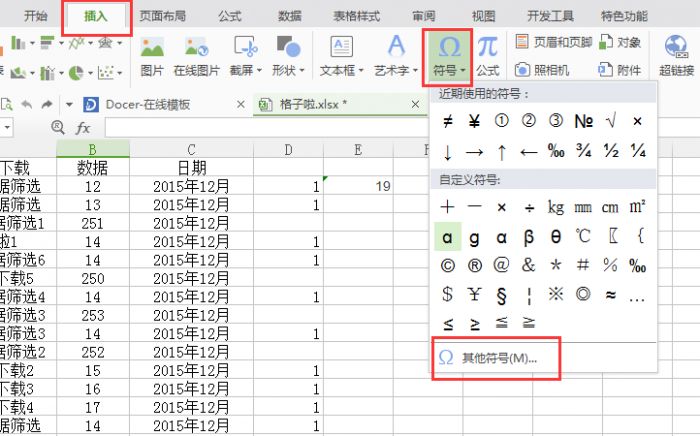This screenshot has height=436, width=700.
Task: Insert the ① circled one symbol
Action: (x=501, y=121)
